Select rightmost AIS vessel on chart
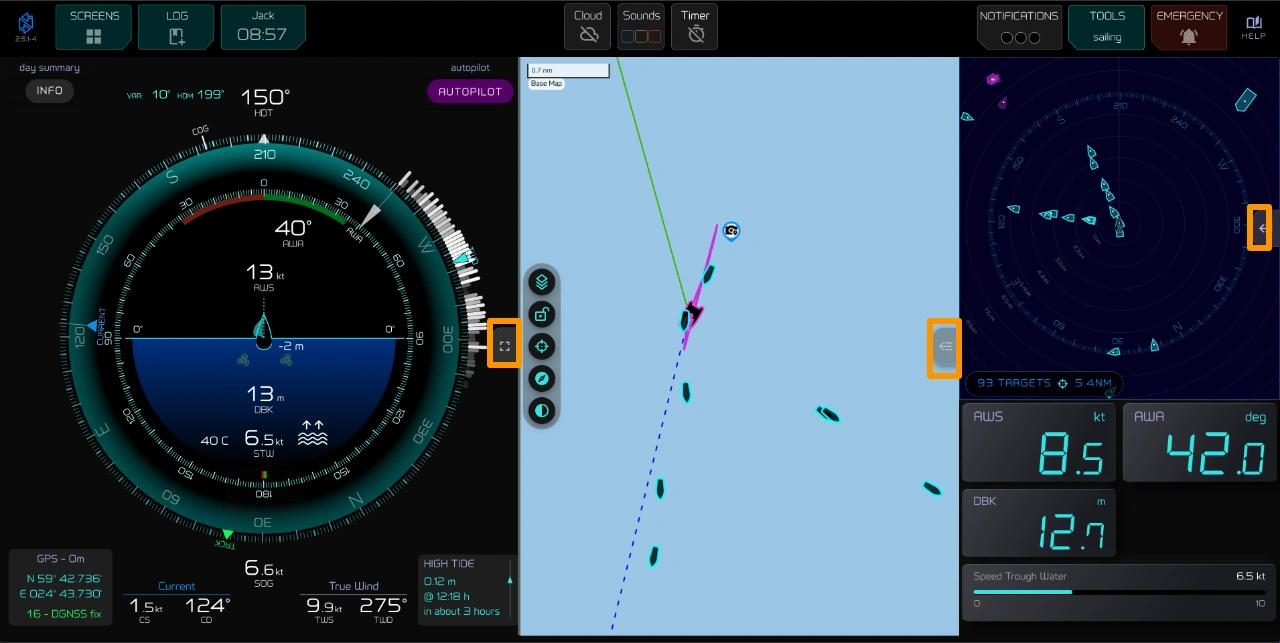This screenshot has height=643, width=1280. coord(932,489)
